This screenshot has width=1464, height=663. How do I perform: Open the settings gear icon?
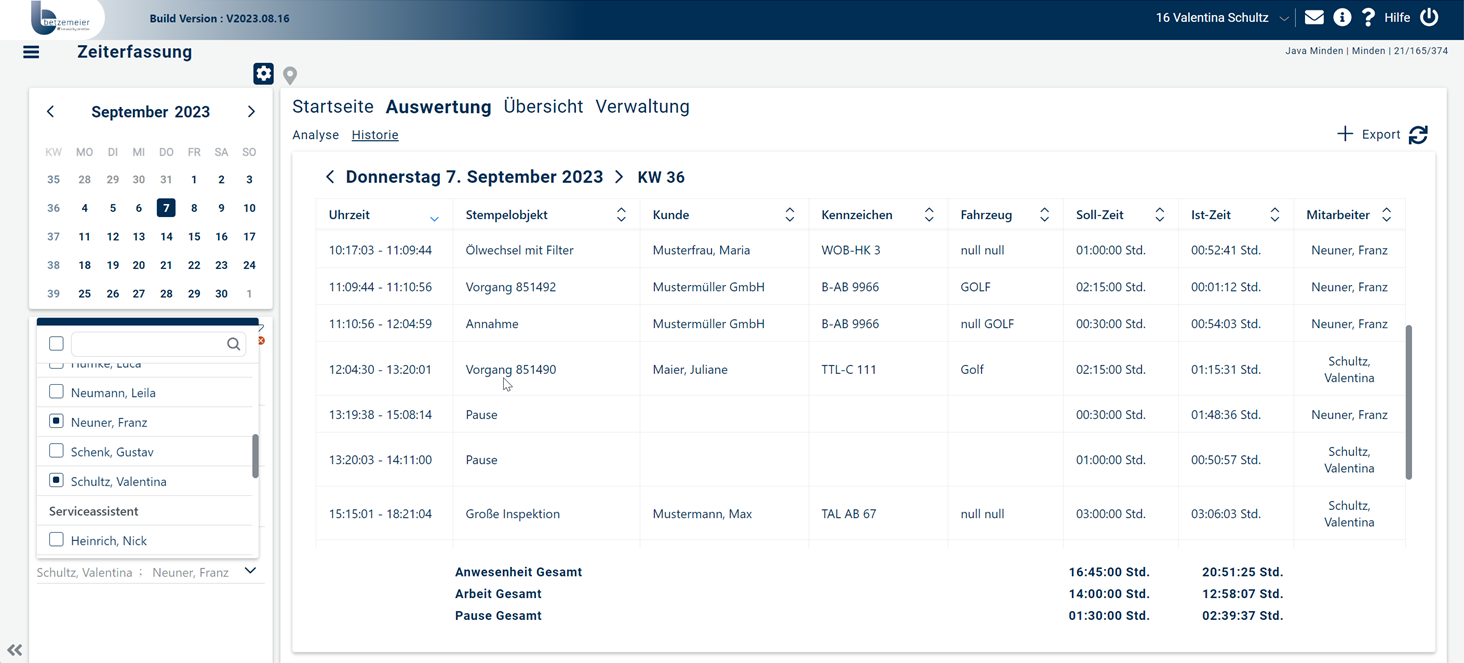[x=263, y=73]
